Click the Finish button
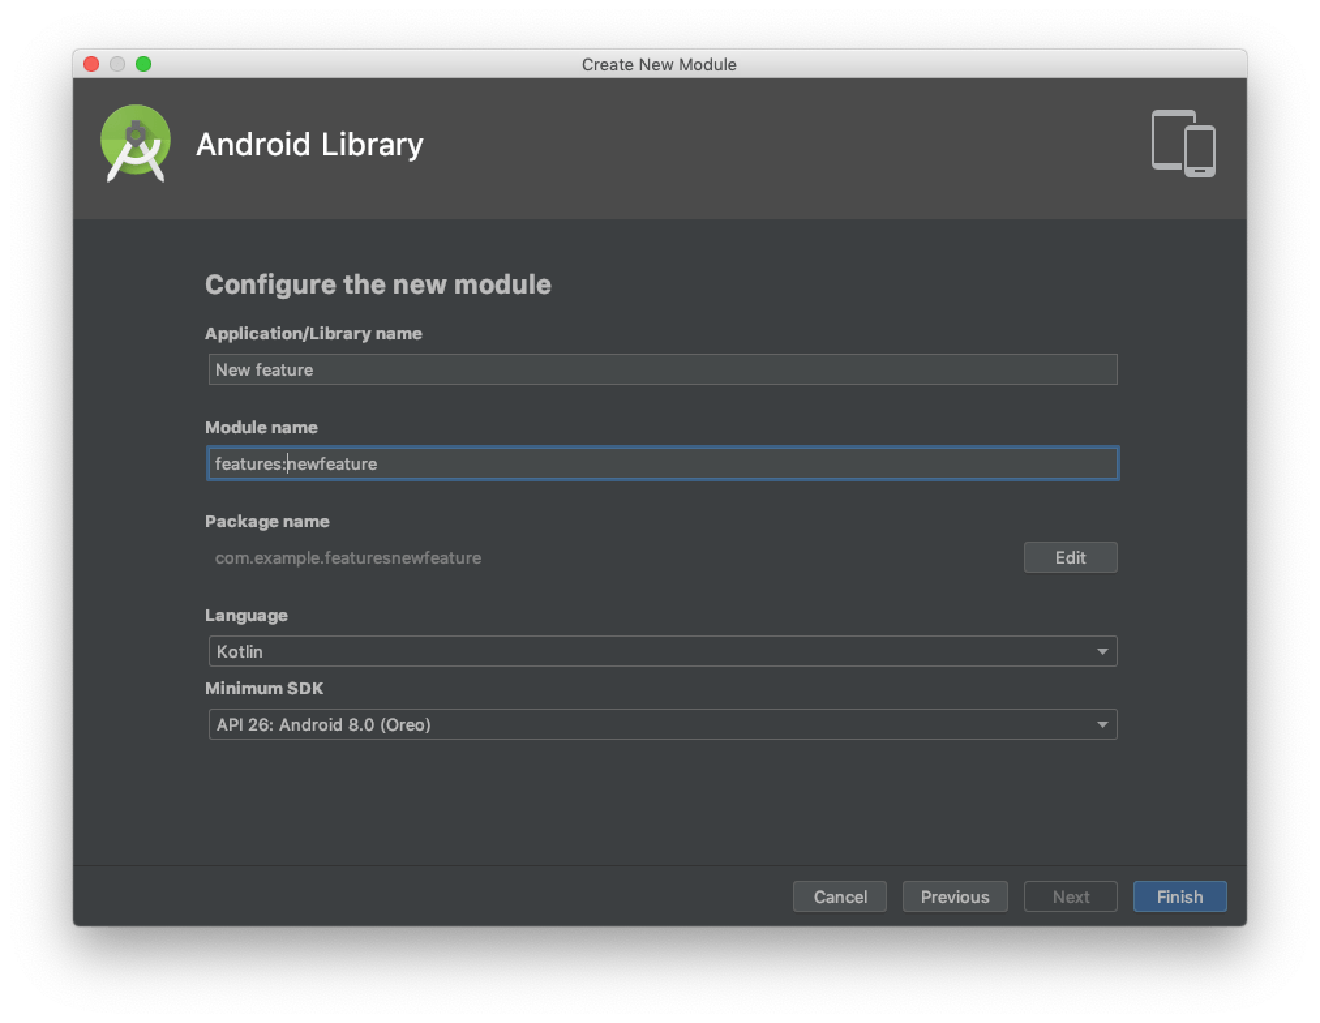The height and width of the screenshot is (1023, 1320). click(1179, 896)
